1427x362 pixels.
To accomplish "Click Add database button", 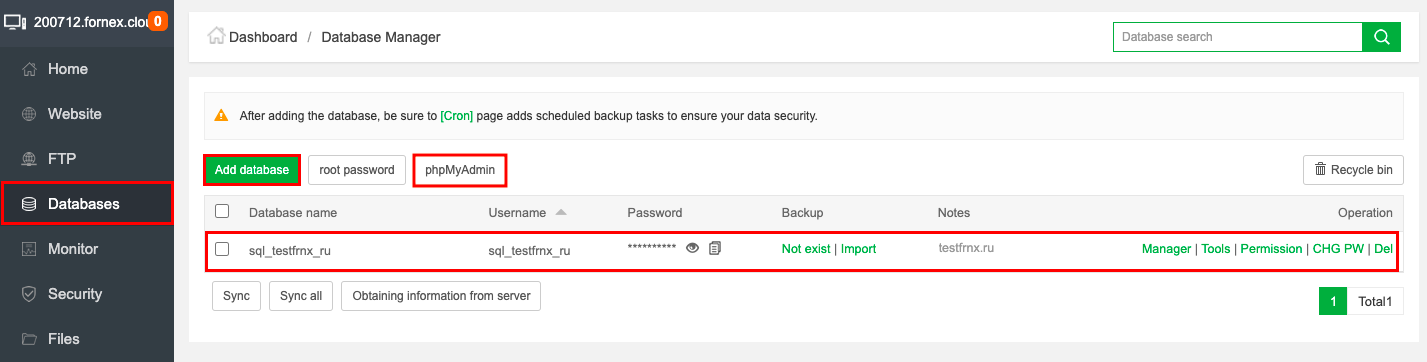I will (x=252, y=170).
